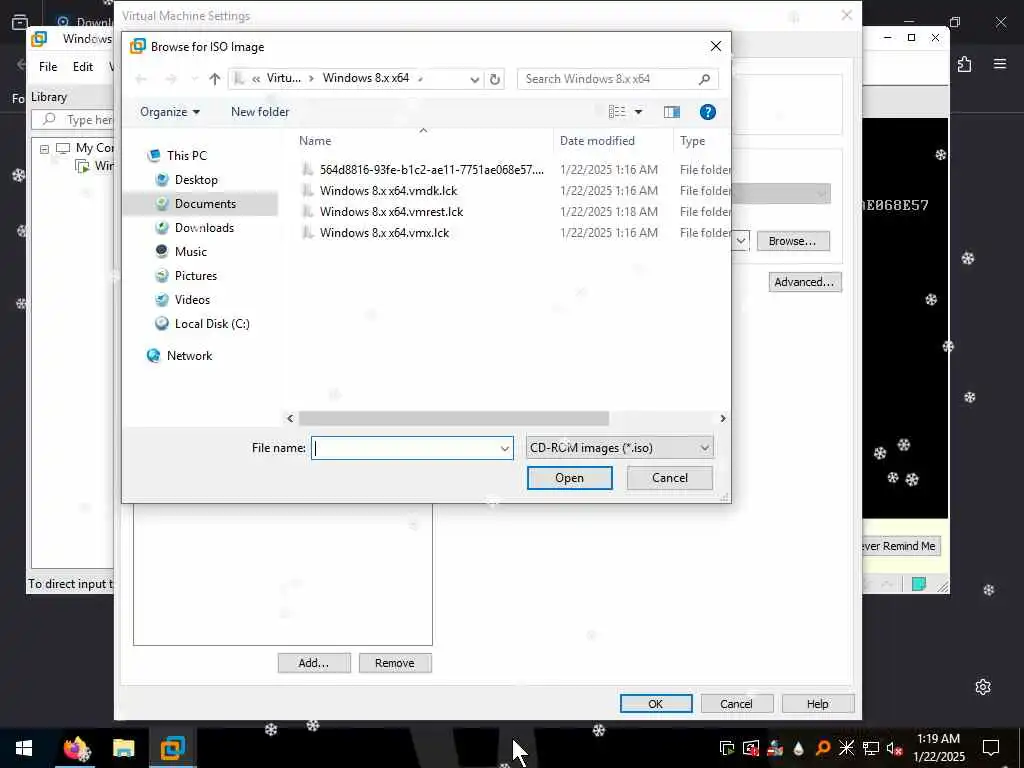The image size is (1024, 768).
Task: Click Advanced... in Virtual Machine Settings
Action: pyautogui.click(x=805, y=282)
